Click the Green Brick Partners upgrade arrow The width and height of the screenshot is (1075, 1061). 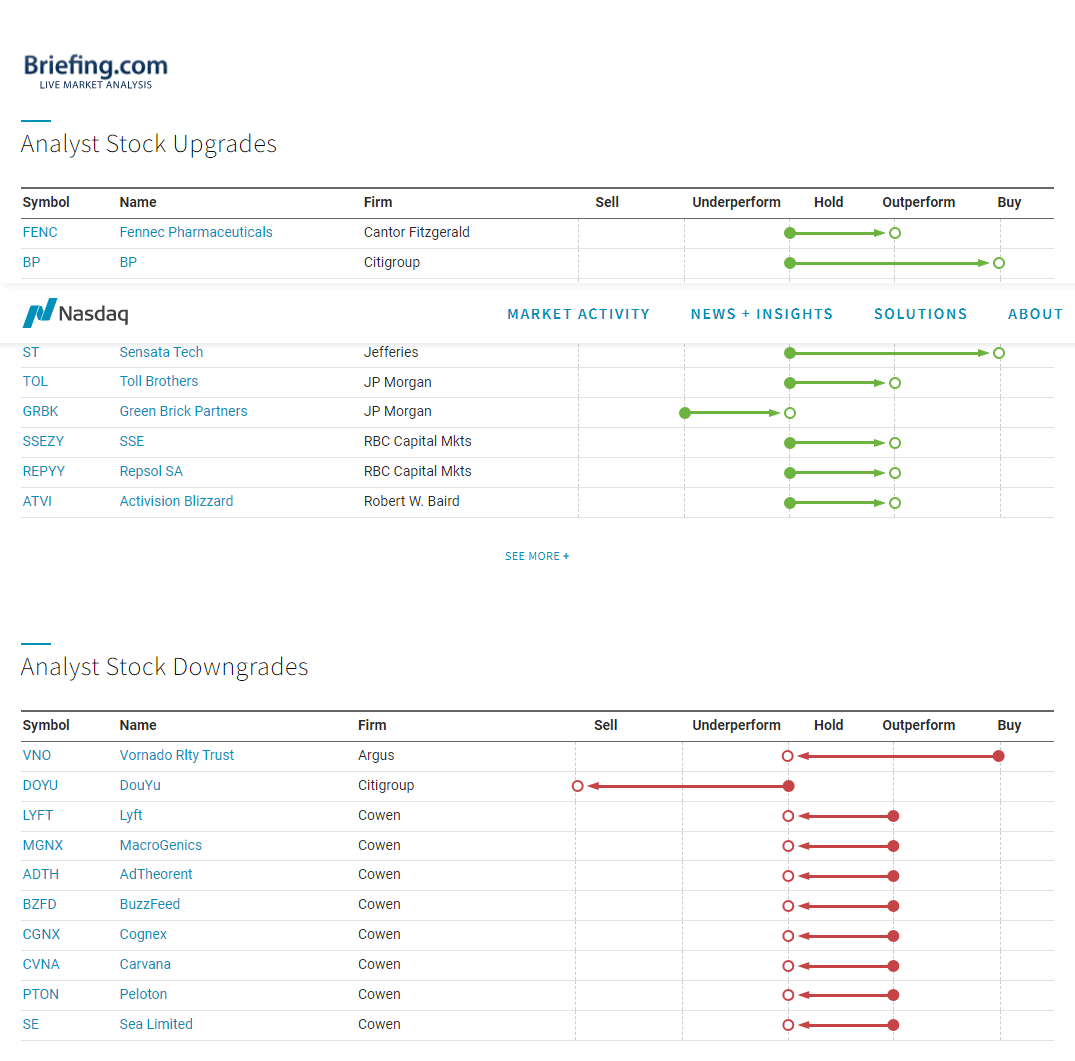[x=737, y=413]
